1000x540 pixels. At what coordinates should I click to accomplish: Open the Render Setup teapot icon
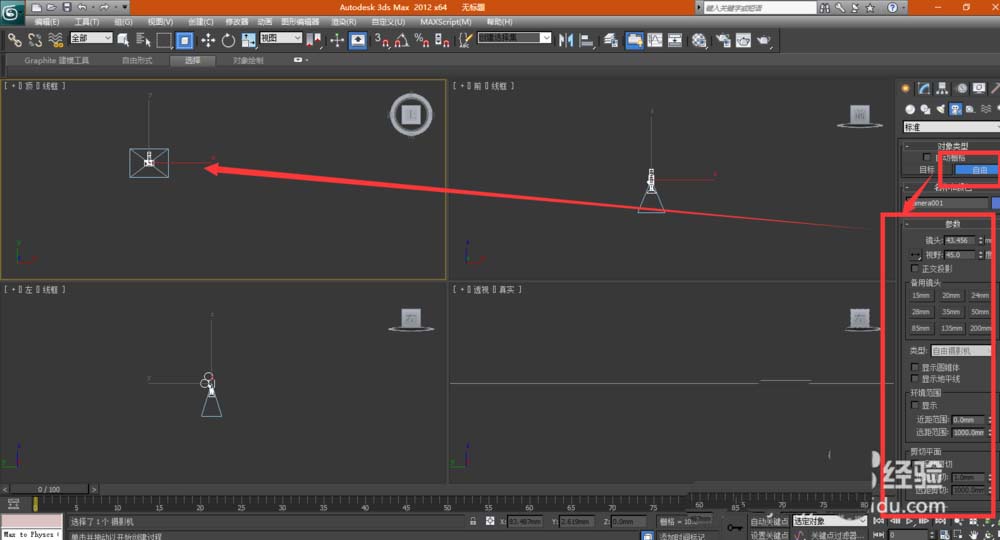click(723, 40)
